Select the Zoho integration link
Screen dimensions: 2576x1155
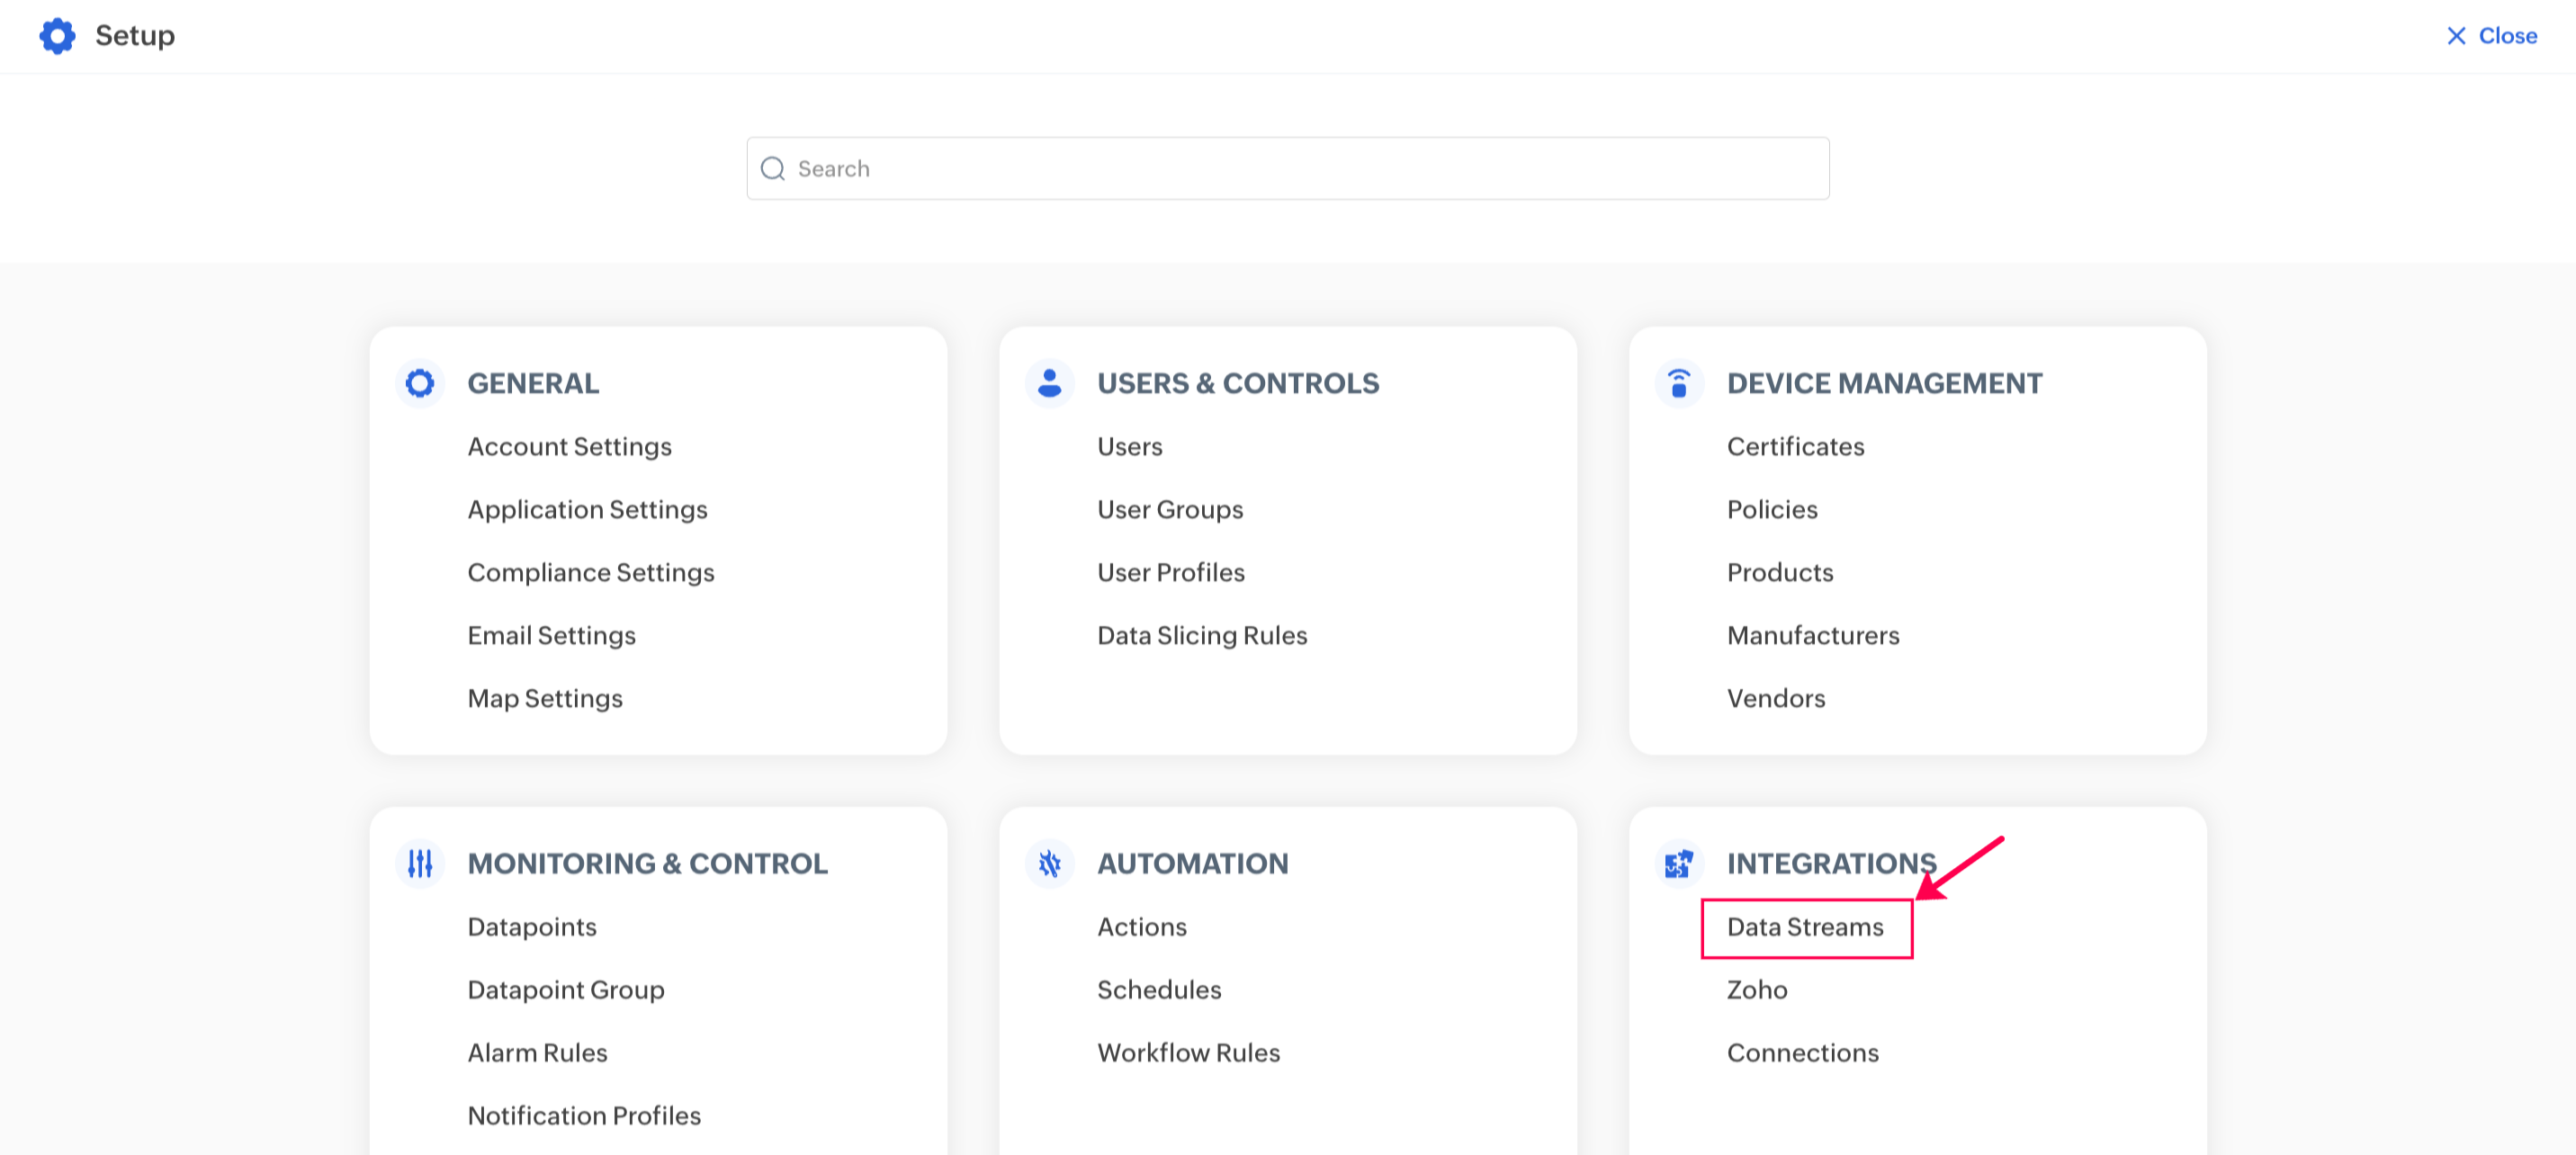pos(1756,990)
